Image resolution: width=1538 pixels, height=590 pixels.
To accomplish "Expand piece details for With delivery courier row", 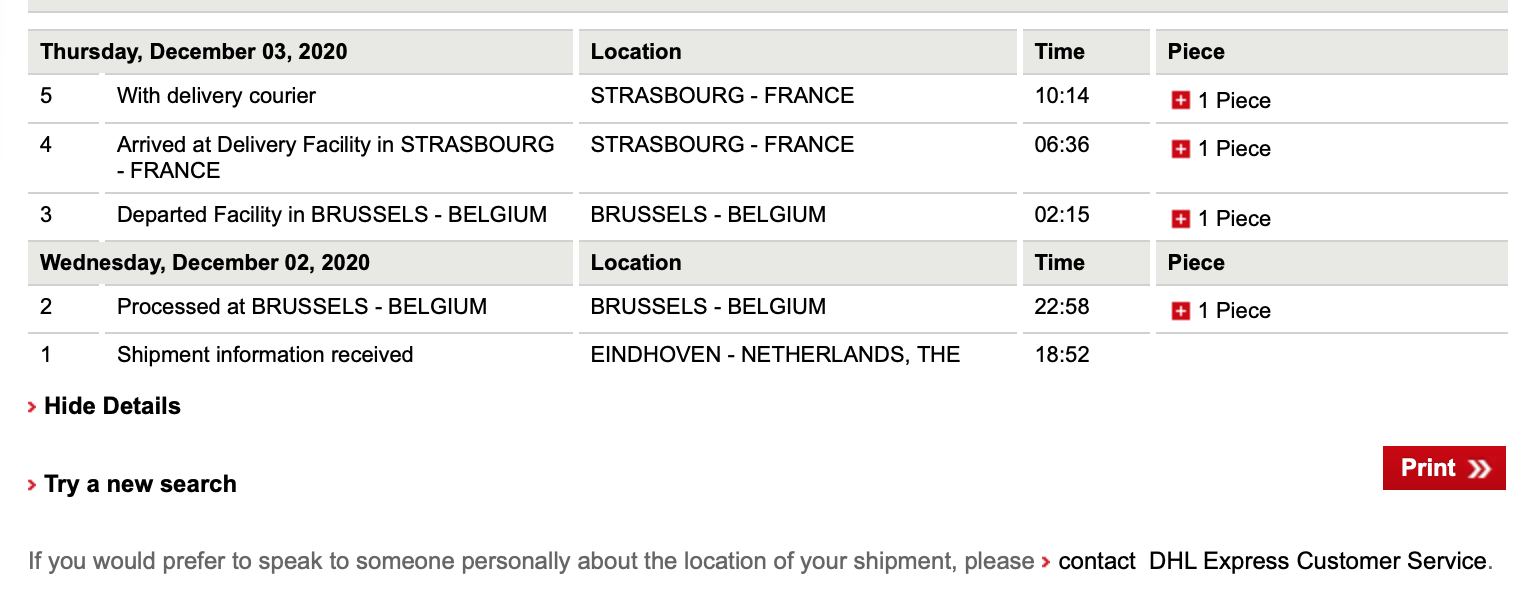I will pos(1180,101).
